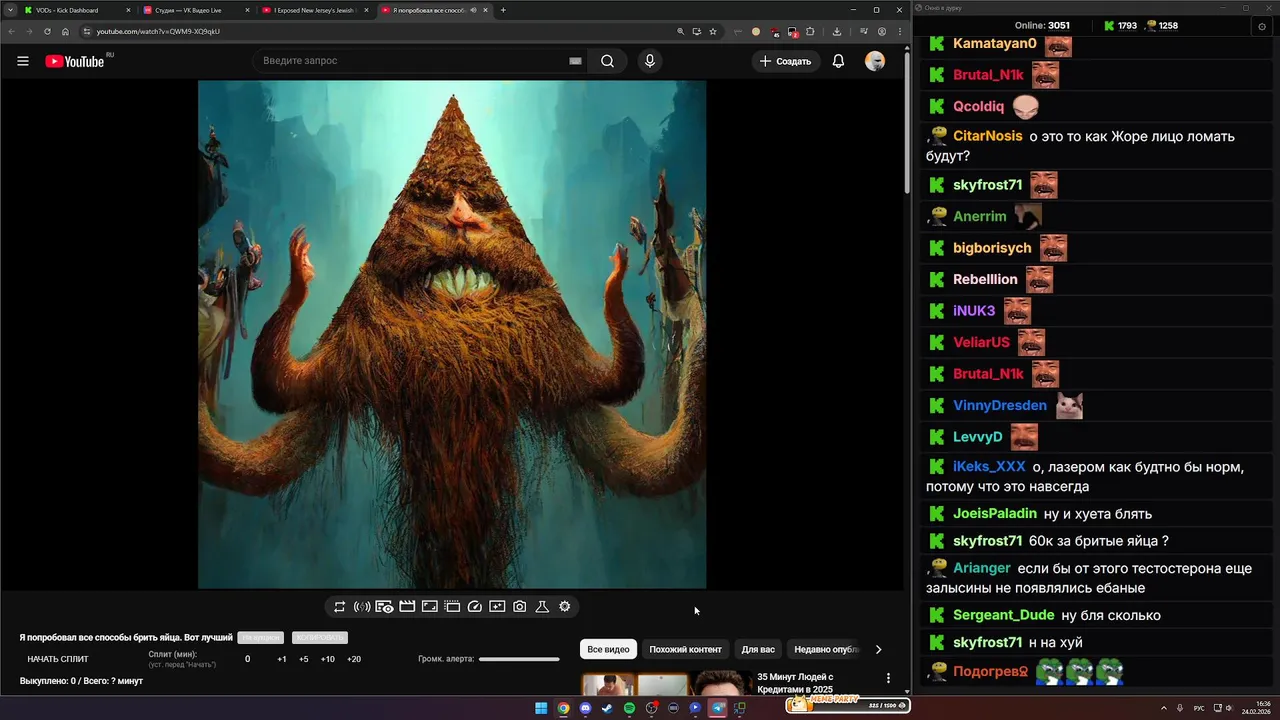Click the clapperboard icon under the video

coord(407,606)
